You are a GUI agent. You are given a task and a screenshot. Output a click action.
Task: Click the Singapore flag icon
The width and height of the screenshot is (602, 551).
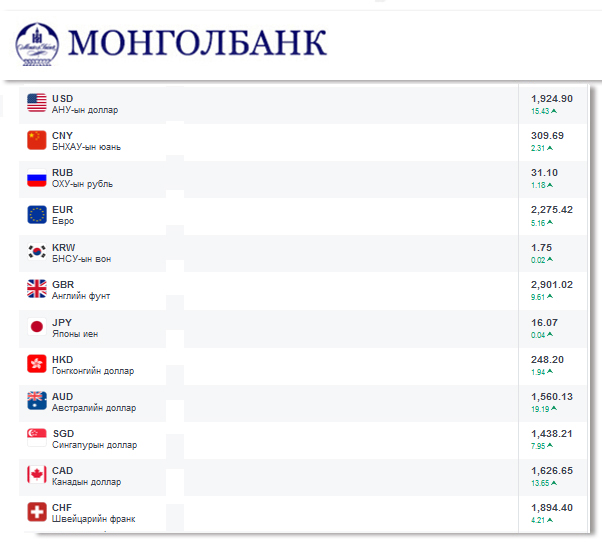(x=37, y=438)
